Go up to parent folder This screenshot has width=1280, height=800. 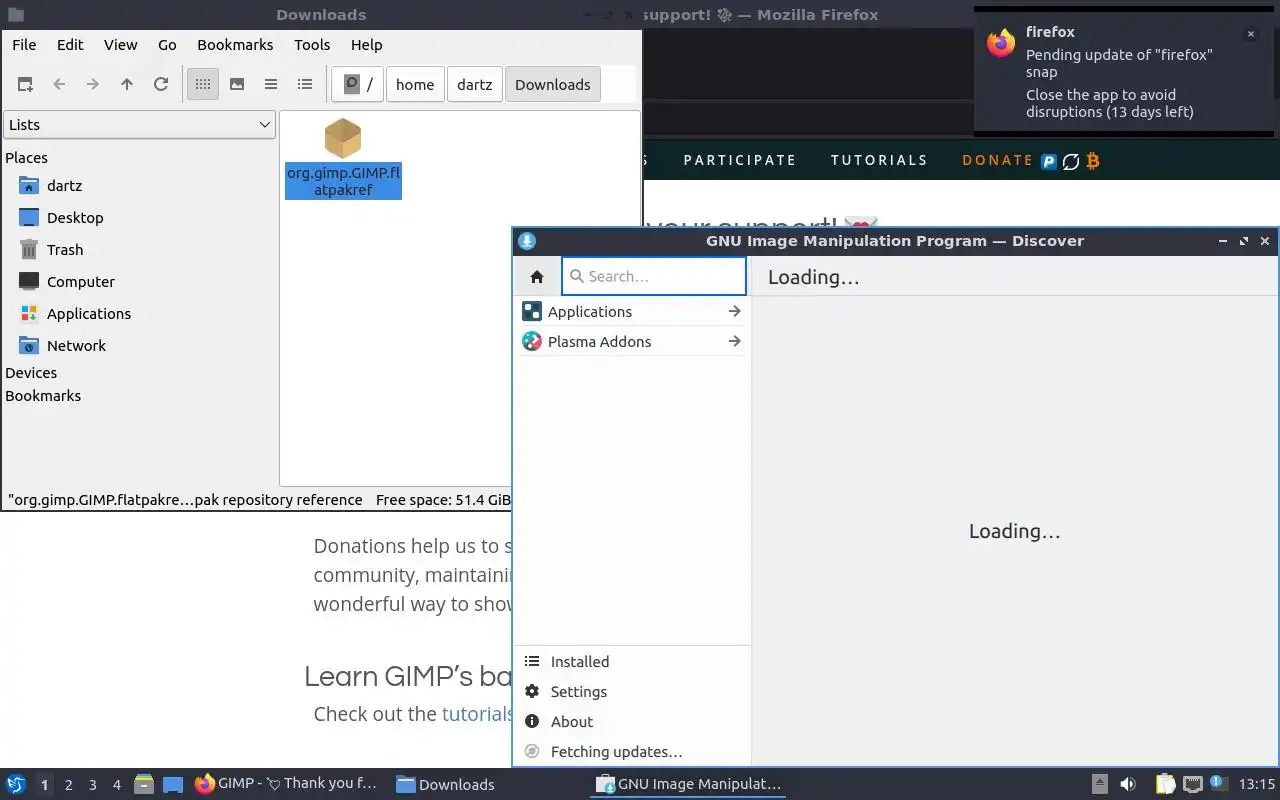(127, 85)
